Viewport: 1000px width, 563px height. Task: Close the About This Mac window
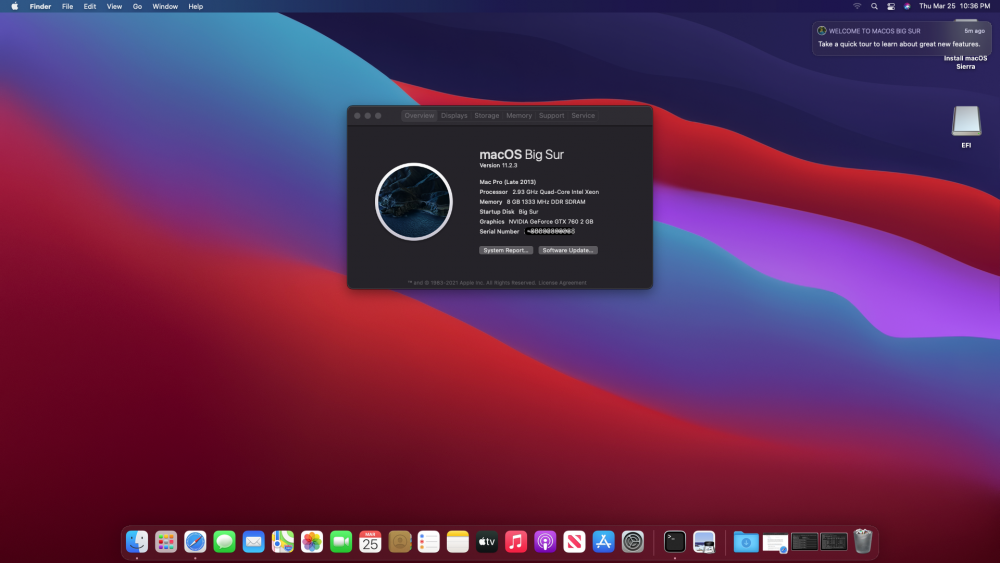357,115
